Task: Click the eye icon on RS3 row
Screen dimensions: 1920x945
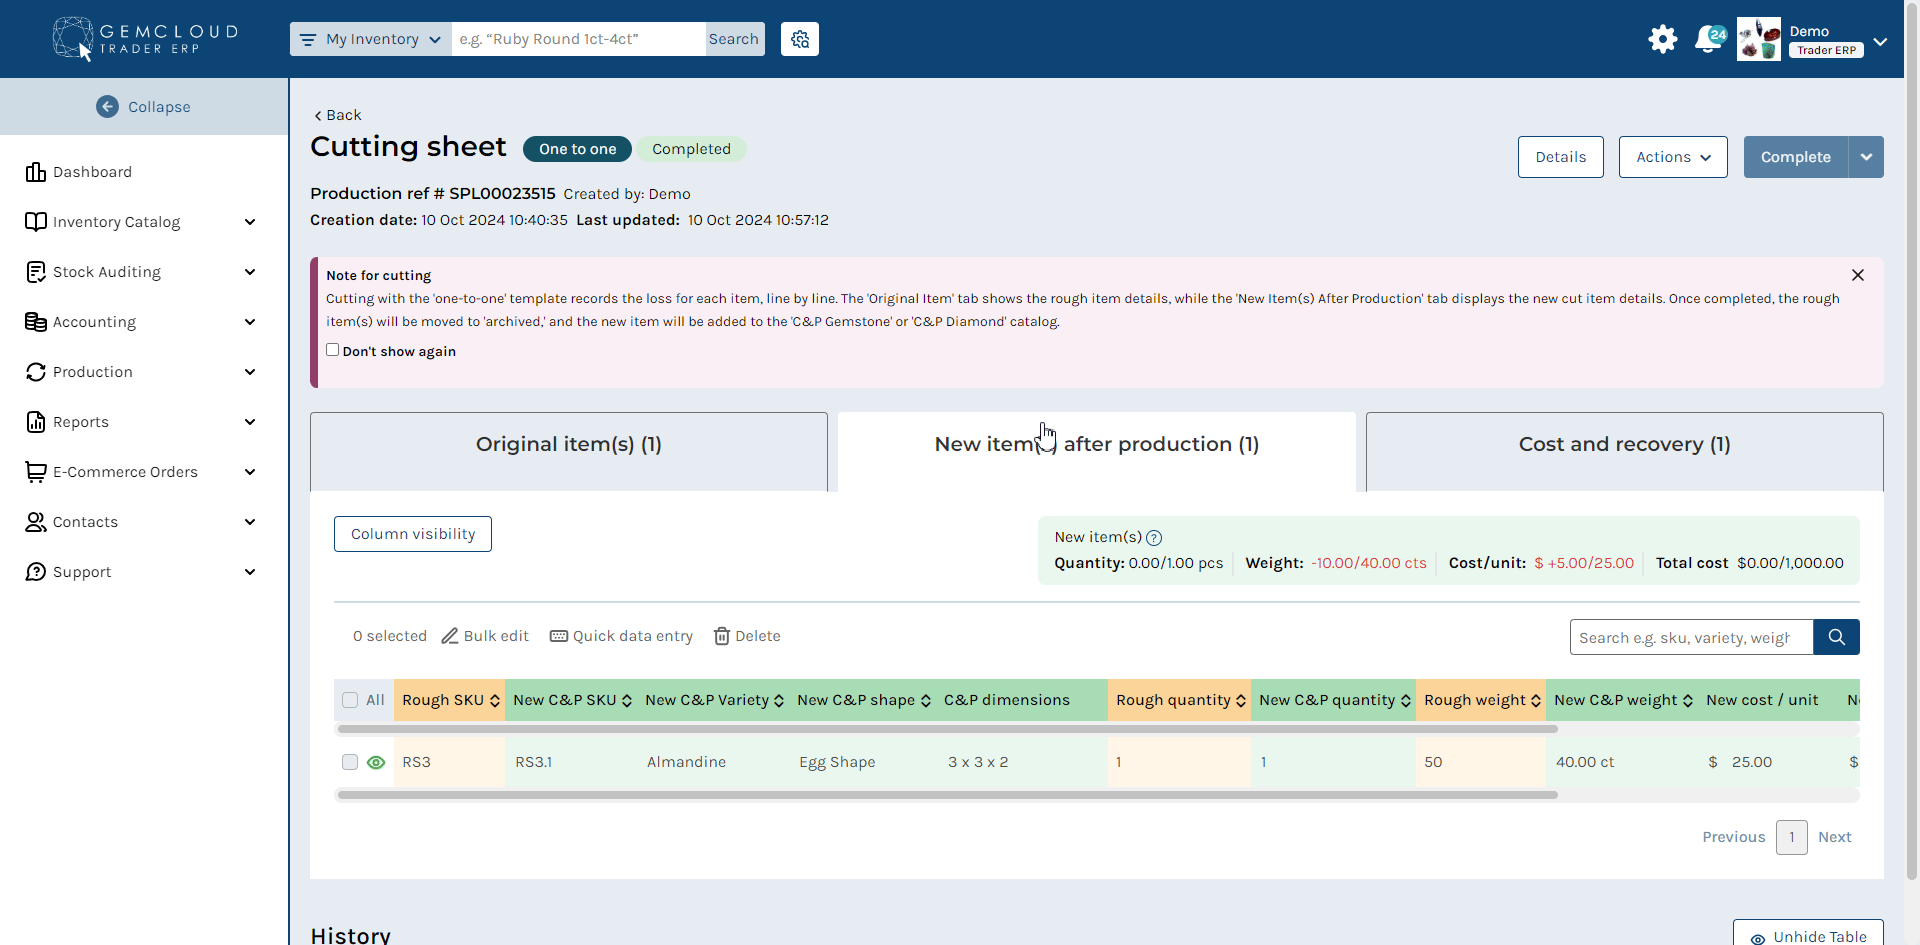Action: (x=376, y=762)
